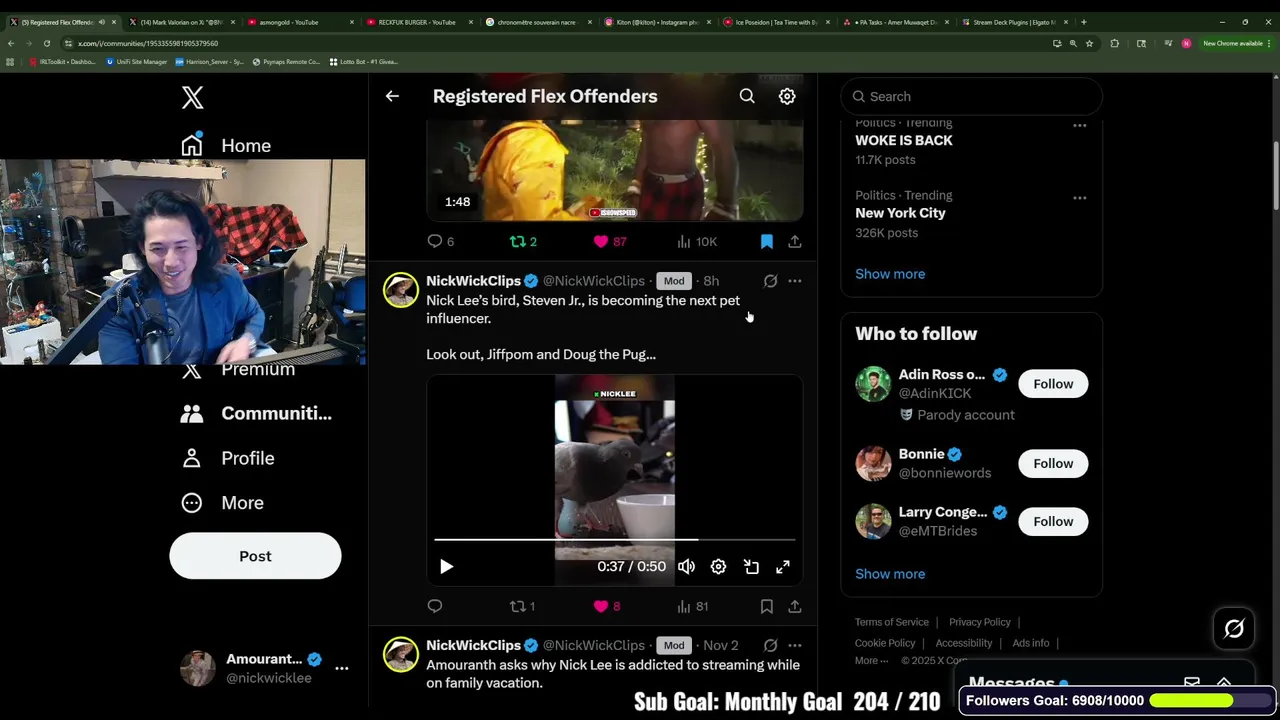
Task: View analytics for the 10K views post
Action: [x=697, y=241]
